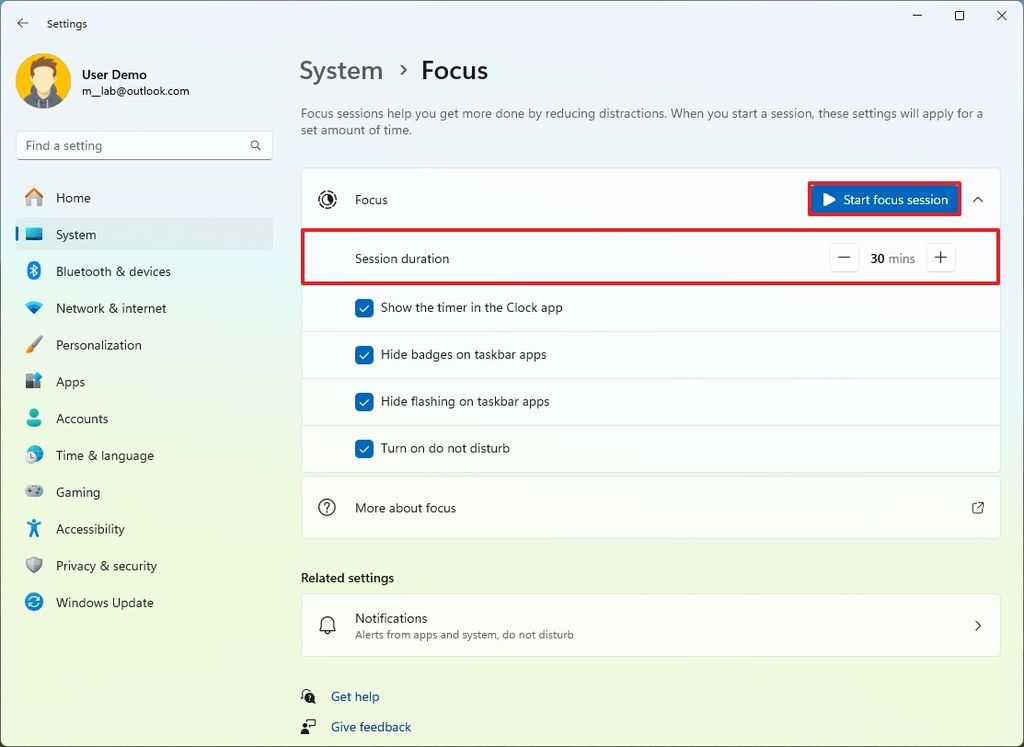Screen dimensions: 1024x747
Task: Select the Network & internet globe icon
Action: (33, 308)
